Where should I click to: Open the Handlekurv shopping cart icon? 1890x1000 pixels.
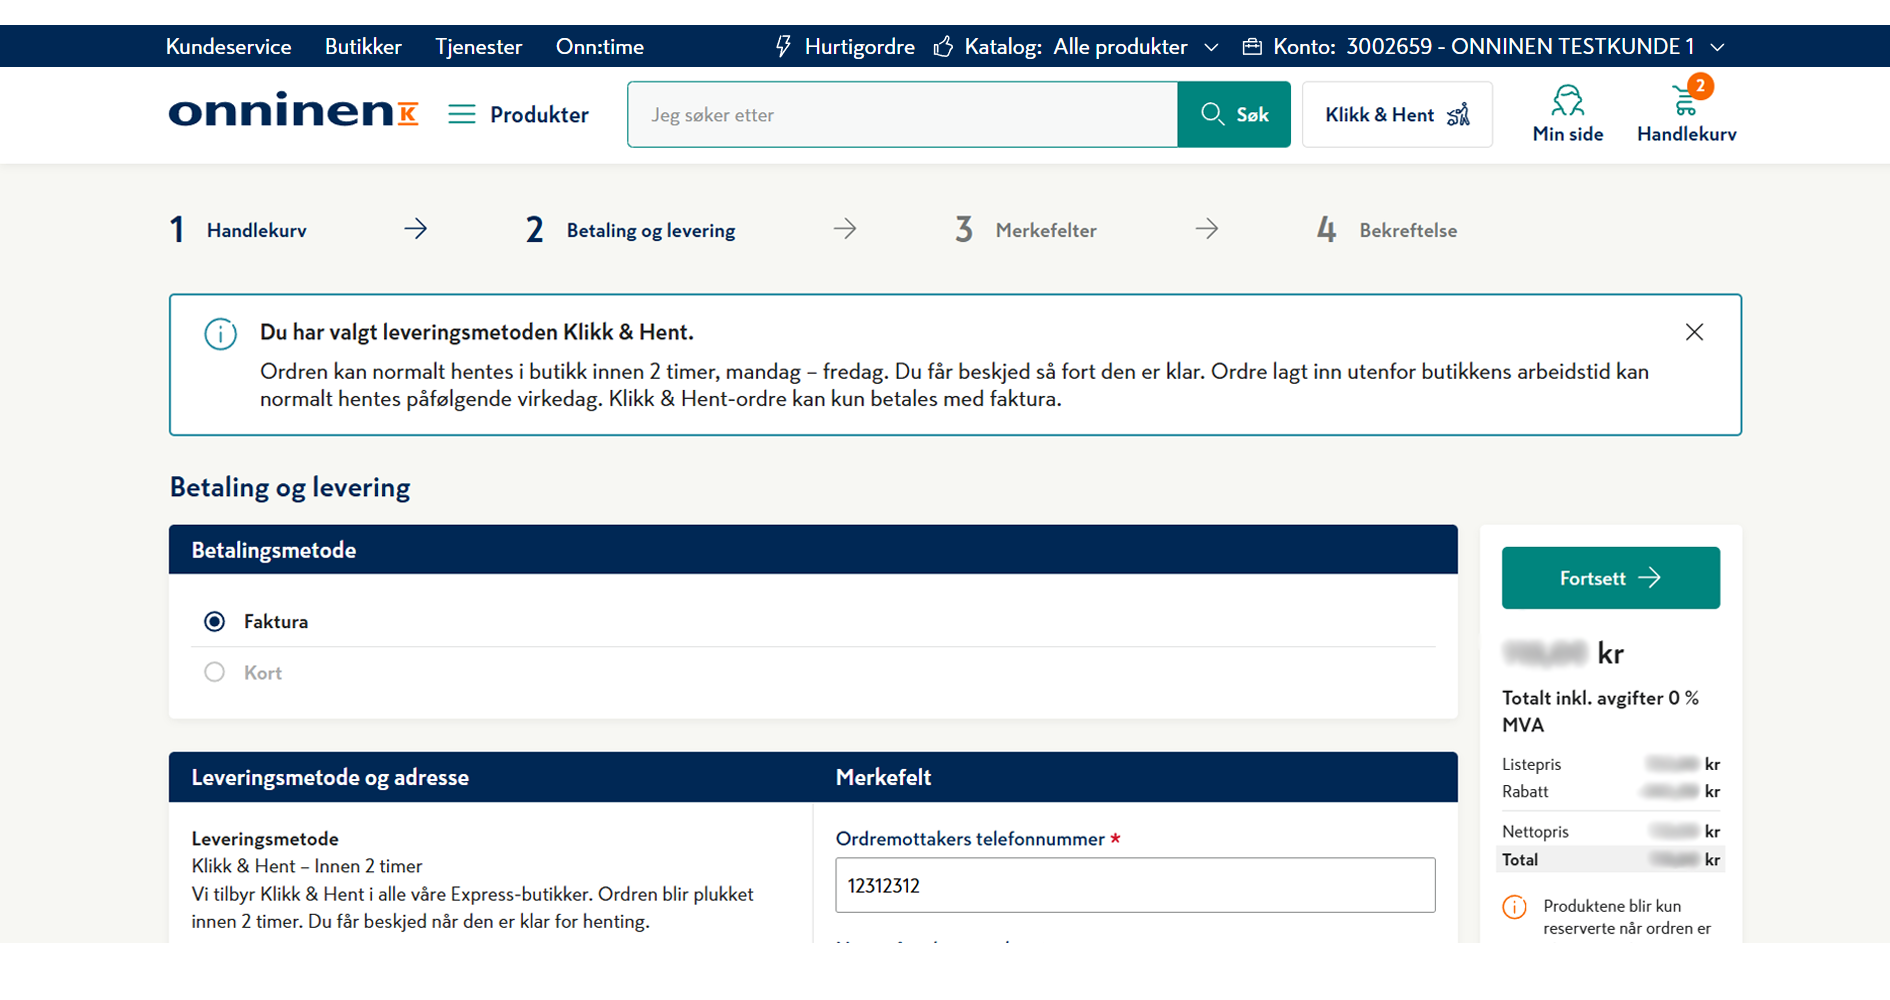coord(1686,102)
